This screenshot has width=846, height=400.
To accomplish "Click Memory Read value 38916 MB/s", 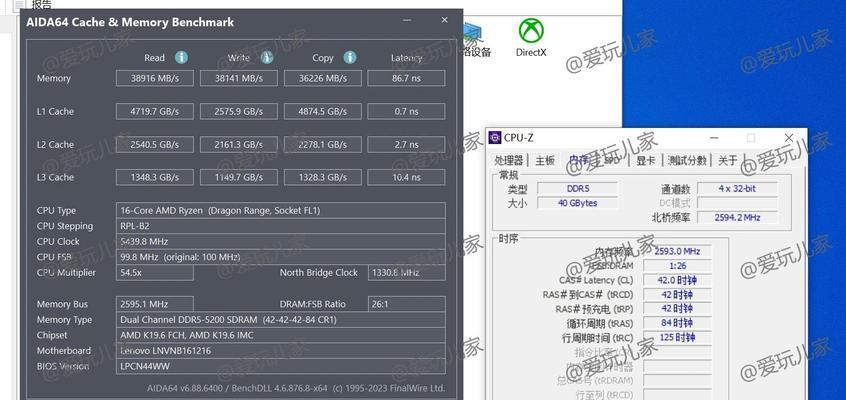I will click(154, 78).
